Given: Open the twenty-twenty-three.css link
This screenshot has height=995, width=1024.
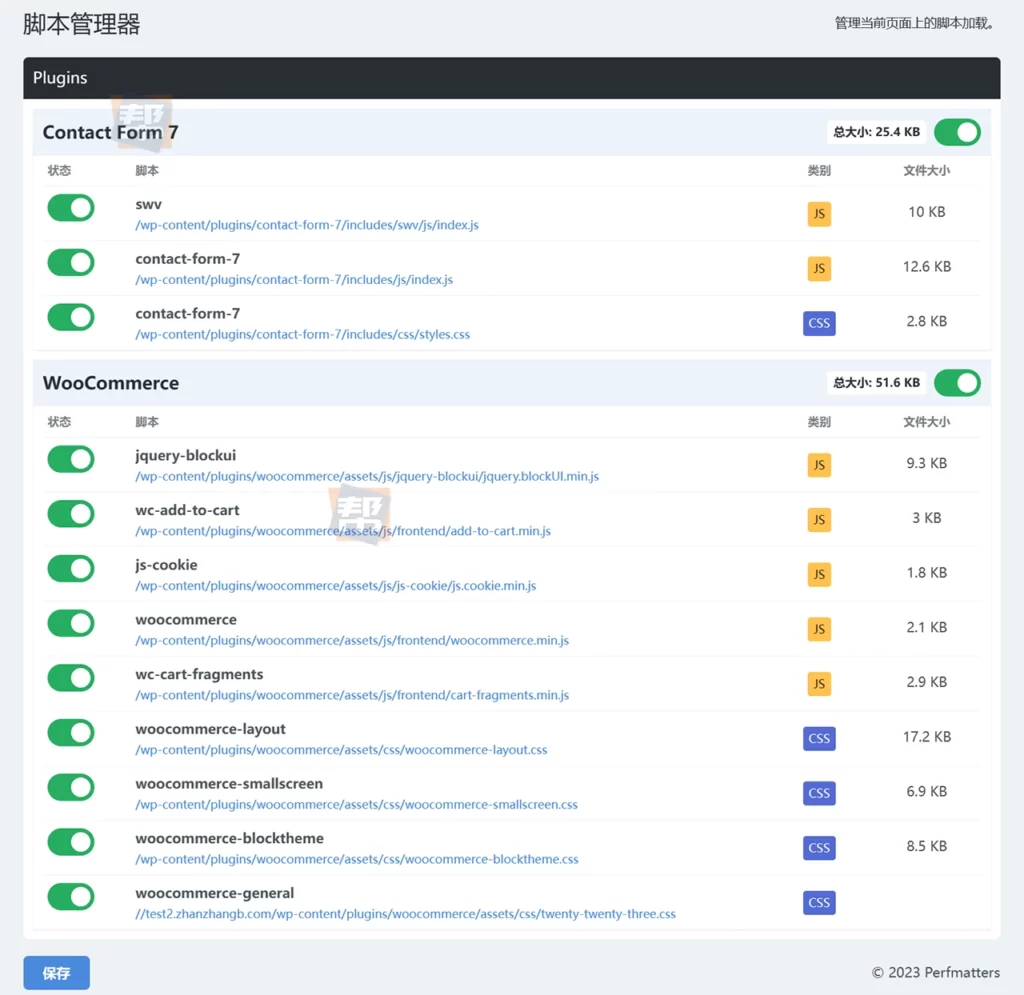Looking at the screenshot, I should [x=406, y=914].
